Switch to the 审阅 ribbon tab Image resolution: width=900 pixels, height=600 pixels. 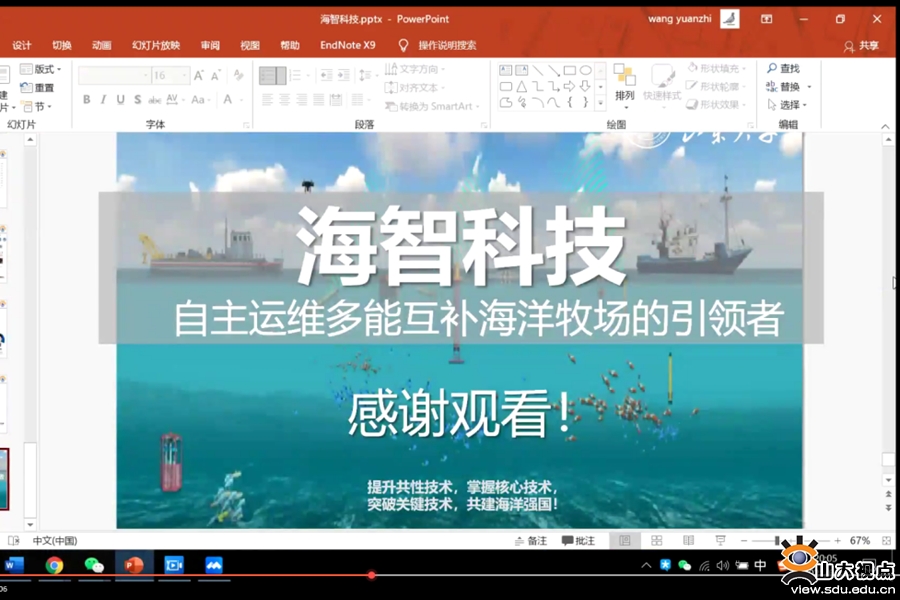210,45
